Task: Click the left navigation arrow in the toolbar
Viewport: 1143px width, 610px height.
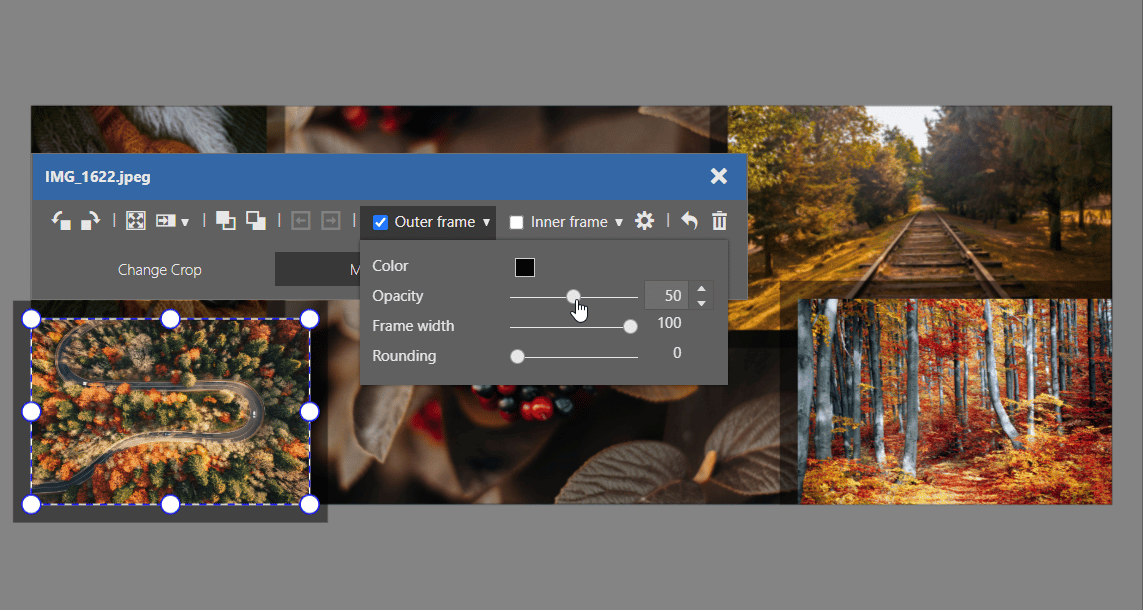Action: click(x=299, y=220)
